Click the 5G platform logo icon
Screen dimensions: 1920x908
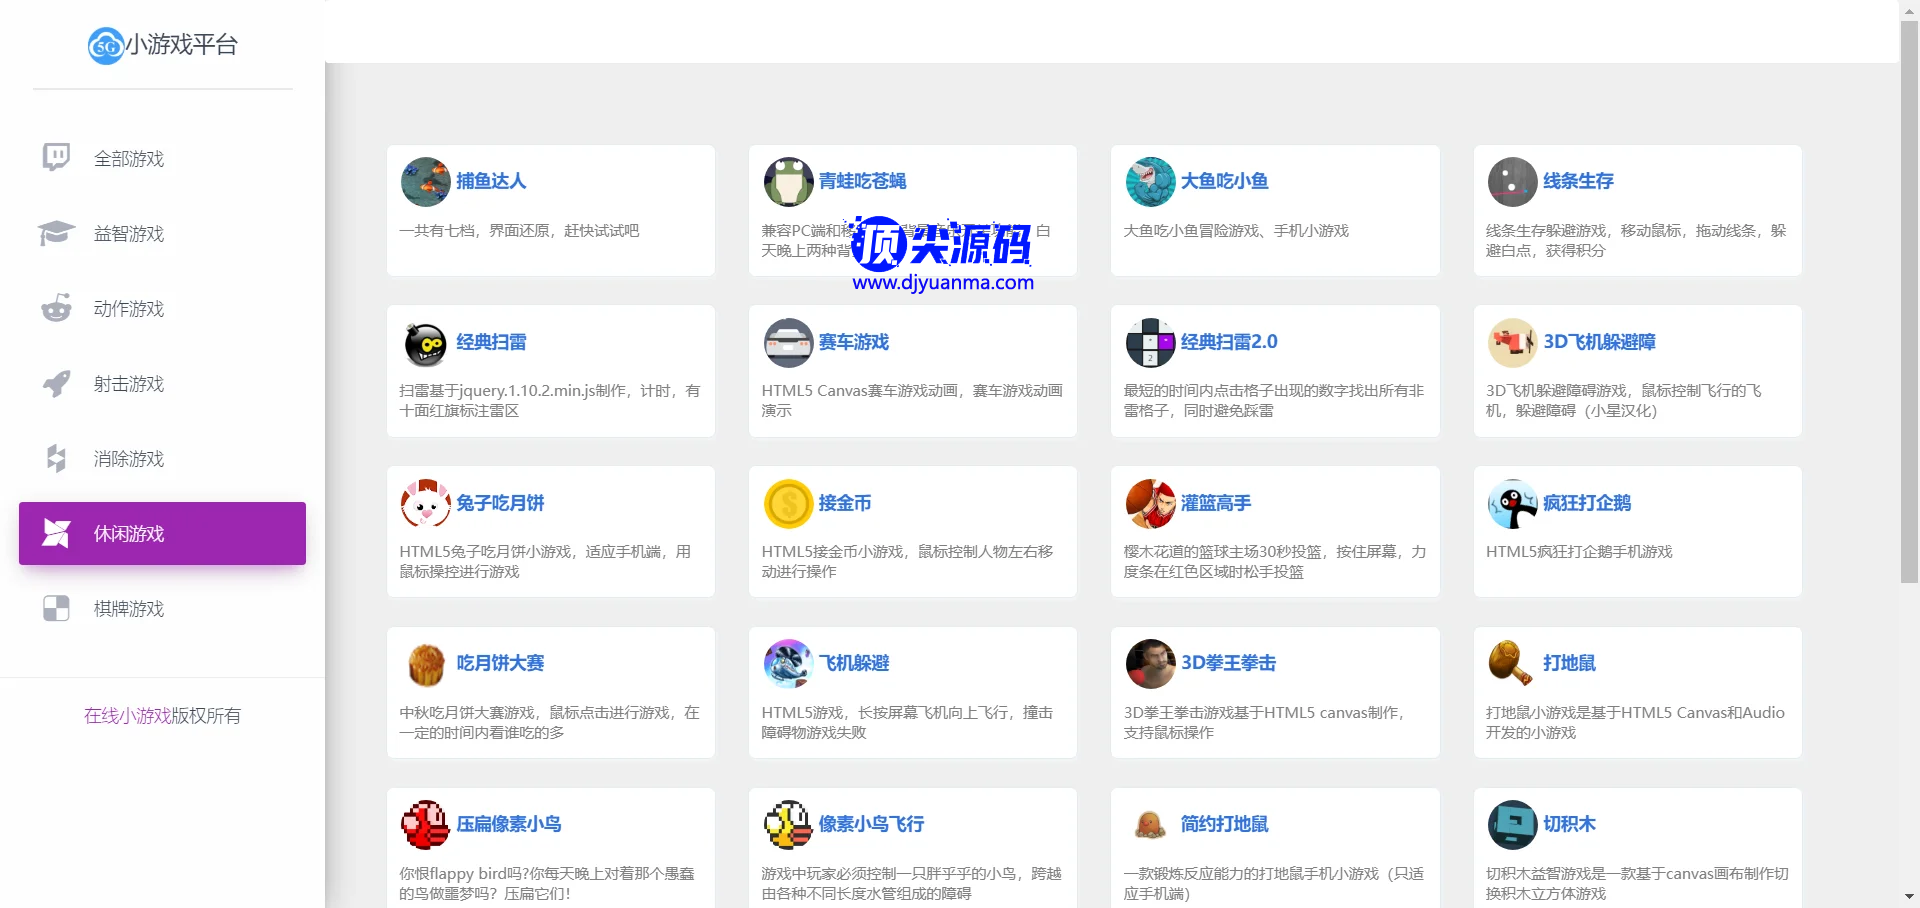click(105, 46)
